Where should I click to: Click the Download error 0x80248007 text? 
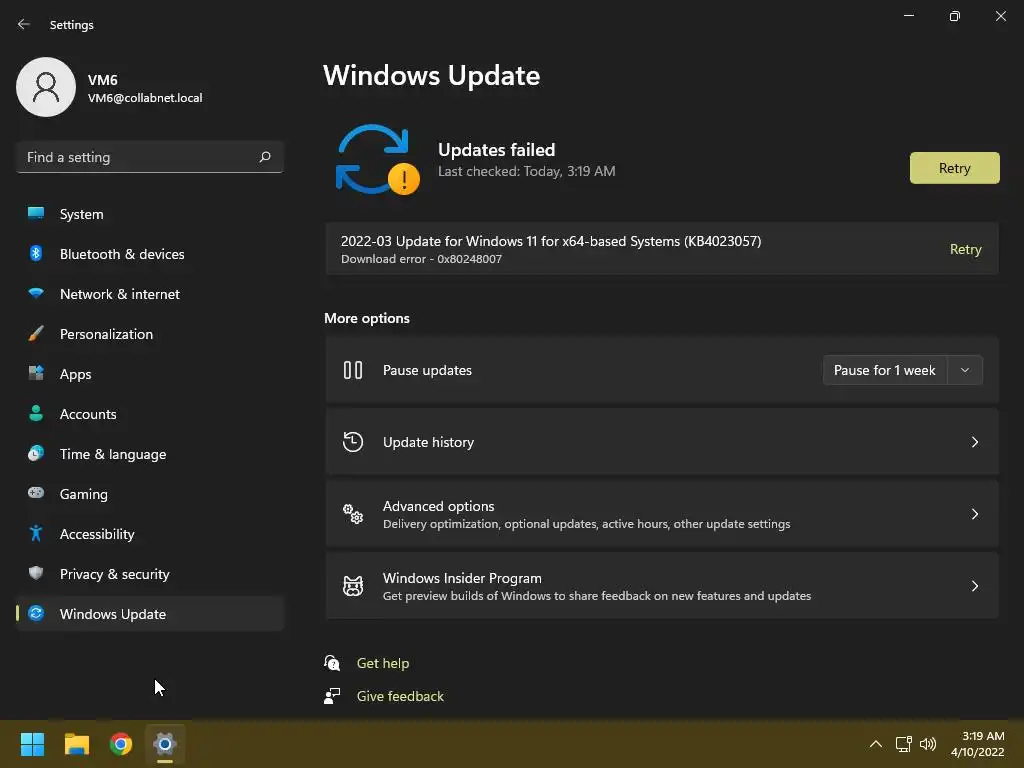pyautogui.click(x=421, y=259)
